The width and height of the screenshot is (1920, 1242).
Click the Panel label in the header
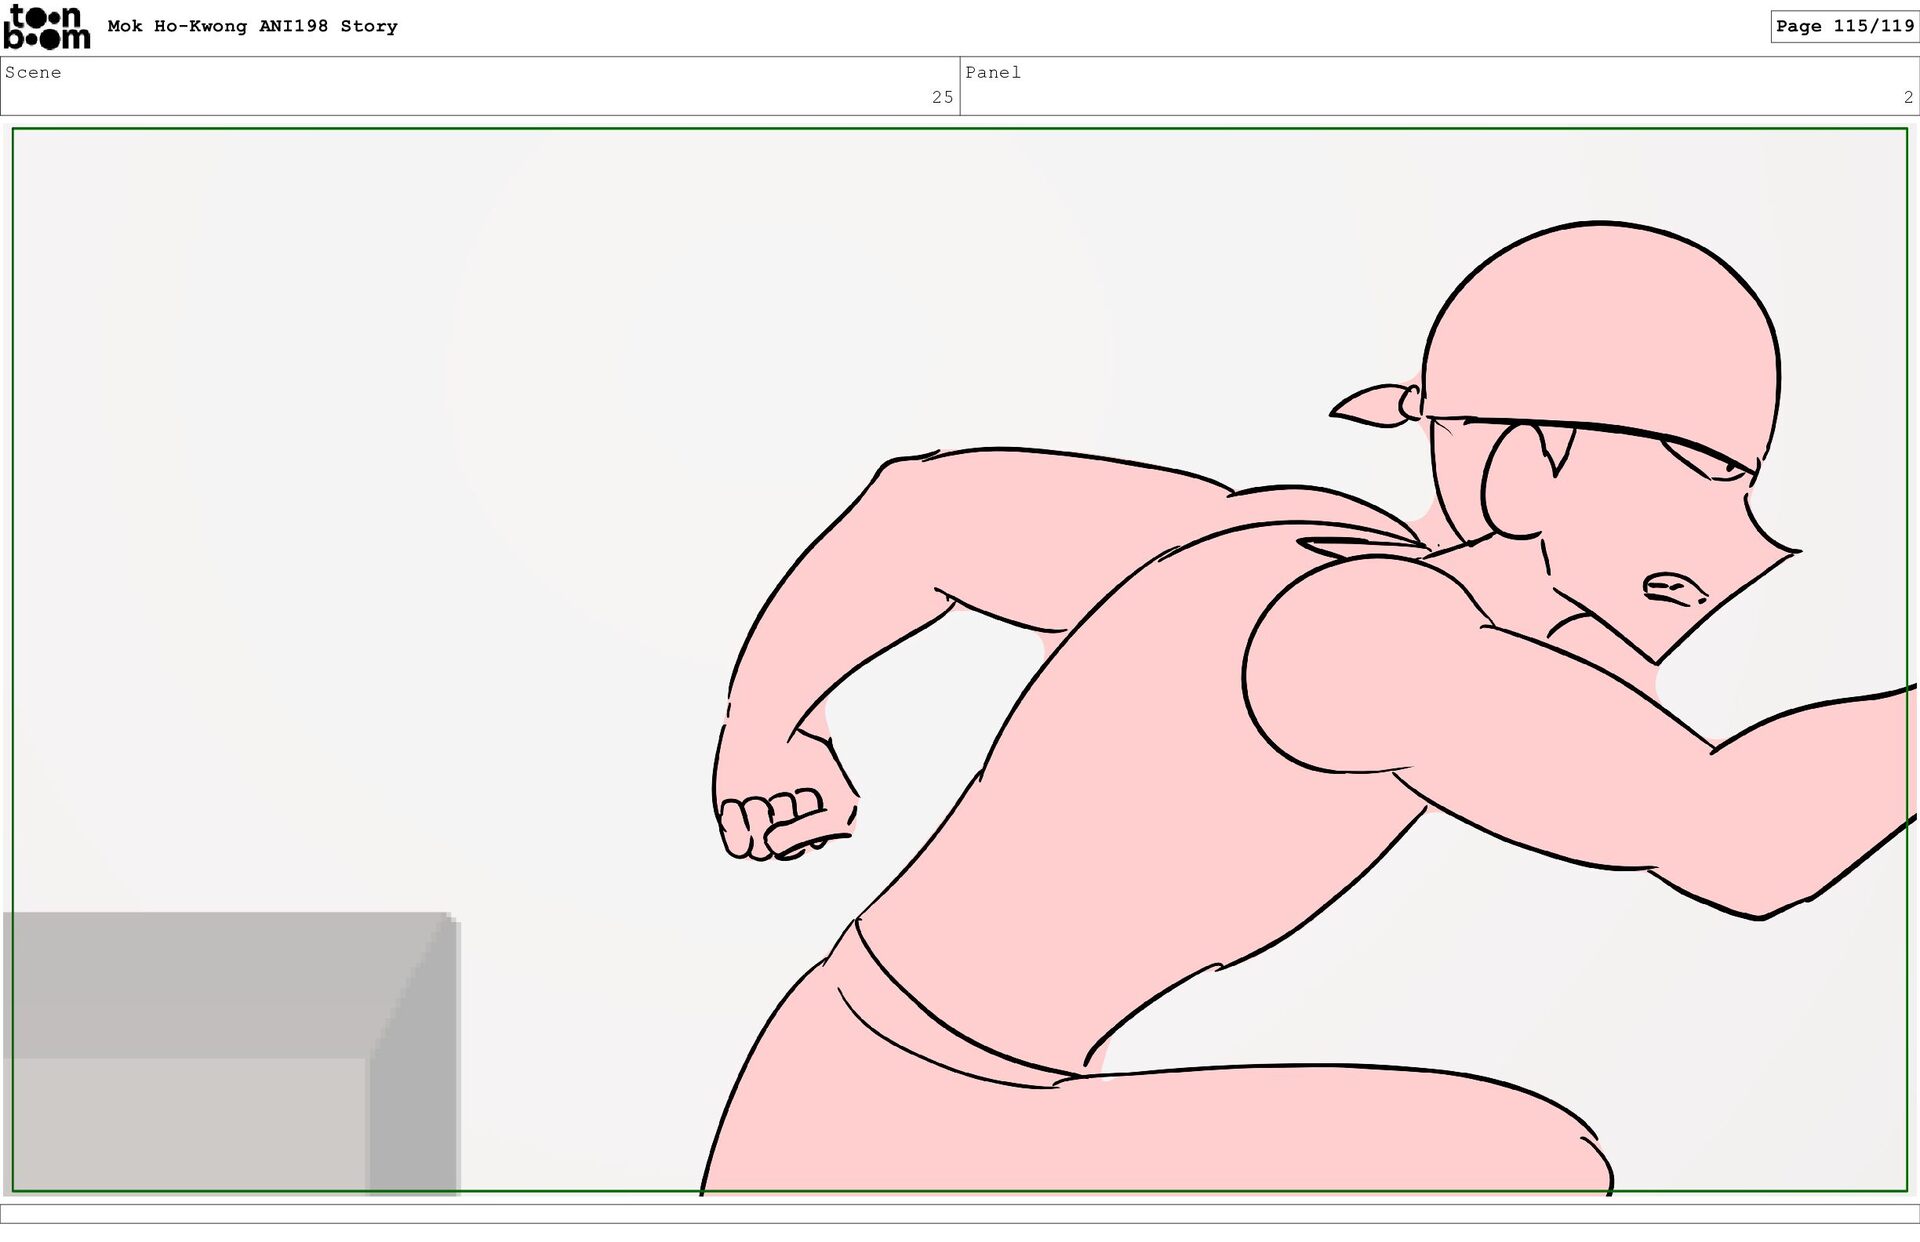tap(992, 73)
